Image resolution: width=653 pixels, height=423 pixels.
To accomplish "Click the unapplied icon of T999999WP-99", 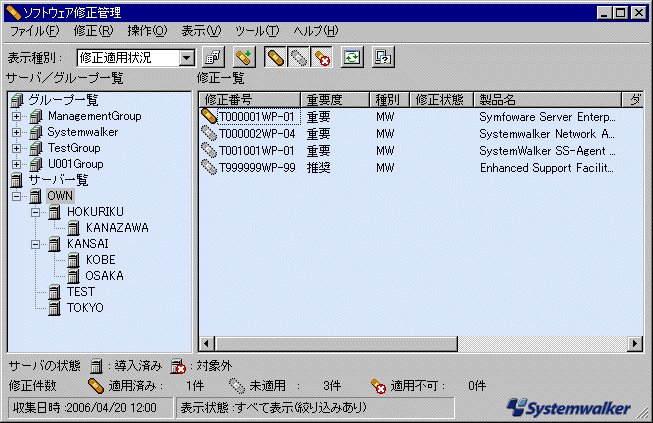I will click(209, 167).
